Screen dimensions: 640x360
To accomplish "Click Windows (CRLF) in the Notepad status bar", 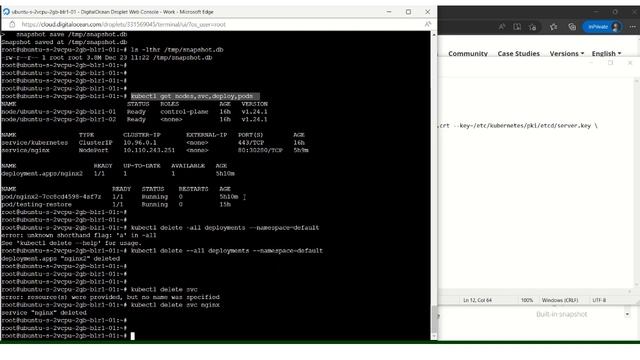I will point(560,300).
